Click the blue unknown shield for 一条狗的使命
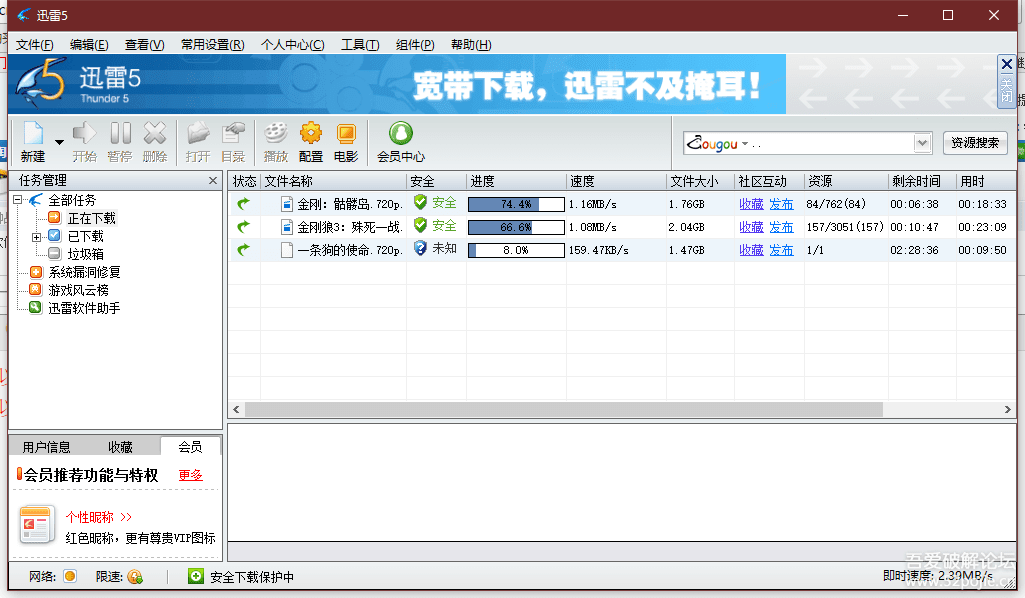This screenshot has width=1025, height=598. coord(420,248)
